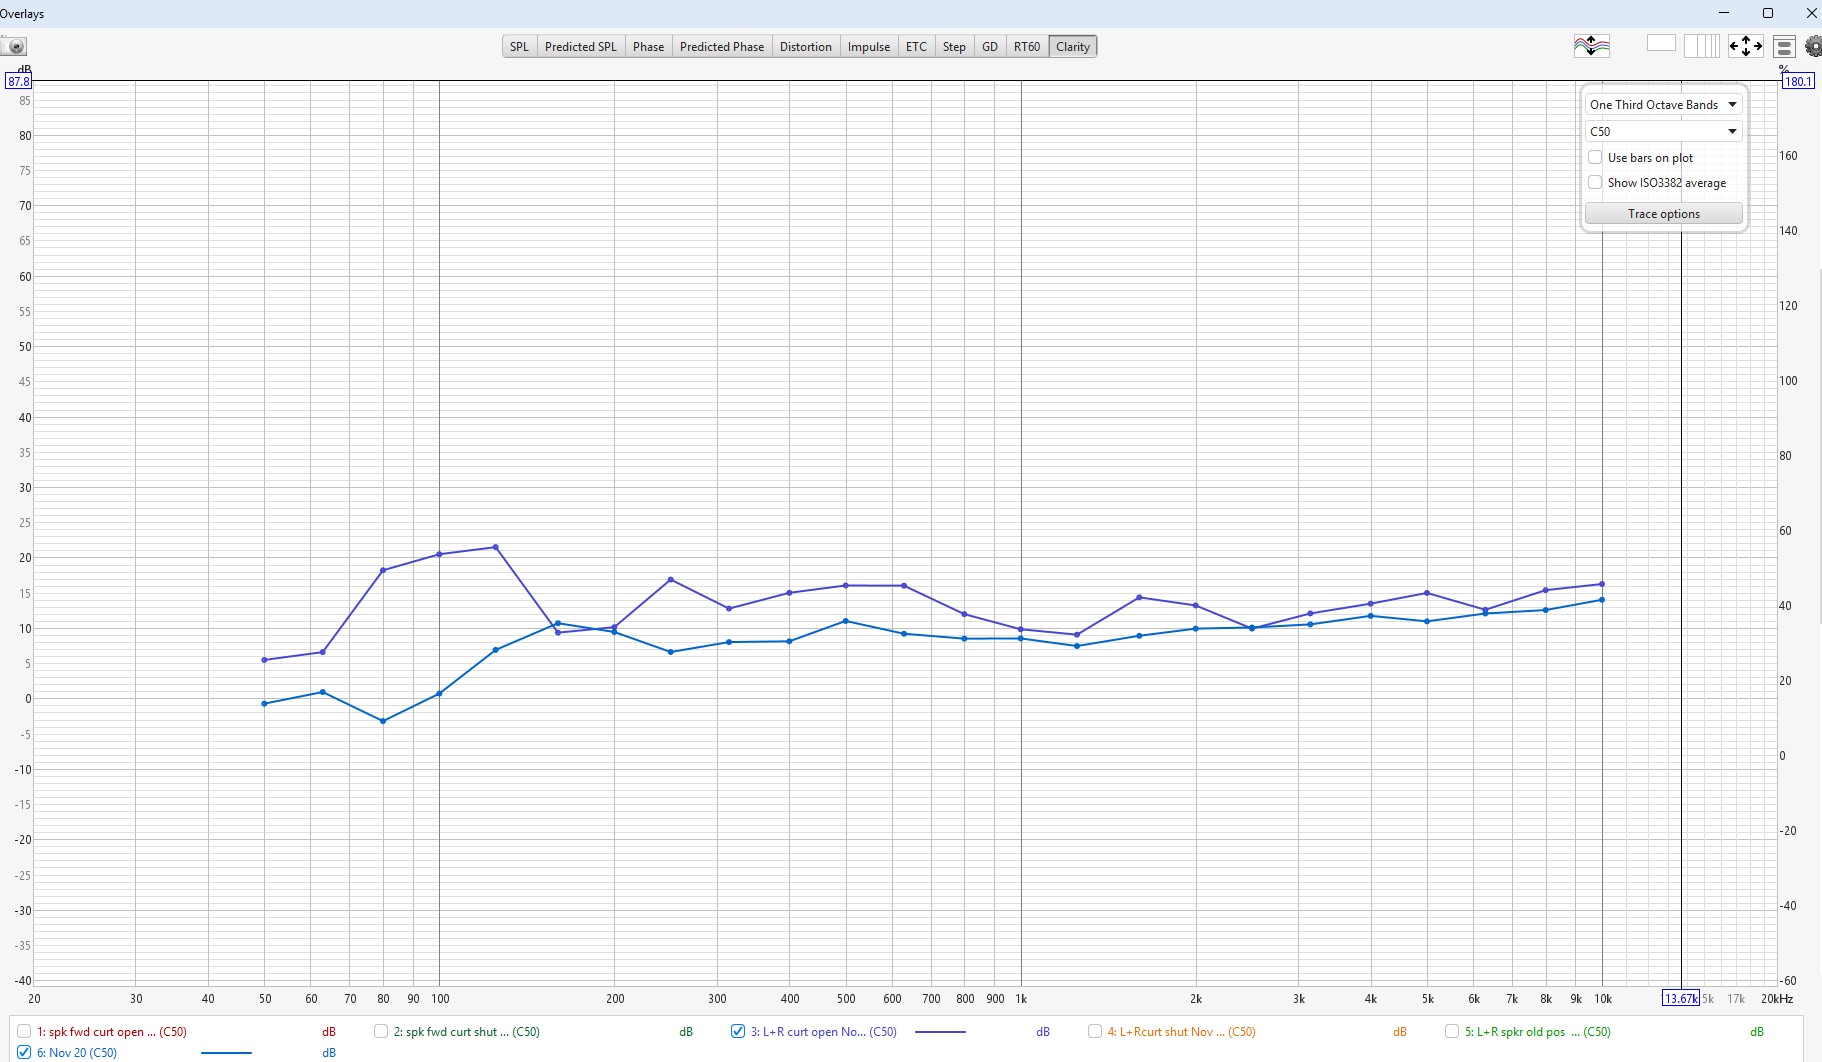Toggle the frequency axis columns icon
Viewport: 1822px width, 1062px height.
coord(1701,46)
